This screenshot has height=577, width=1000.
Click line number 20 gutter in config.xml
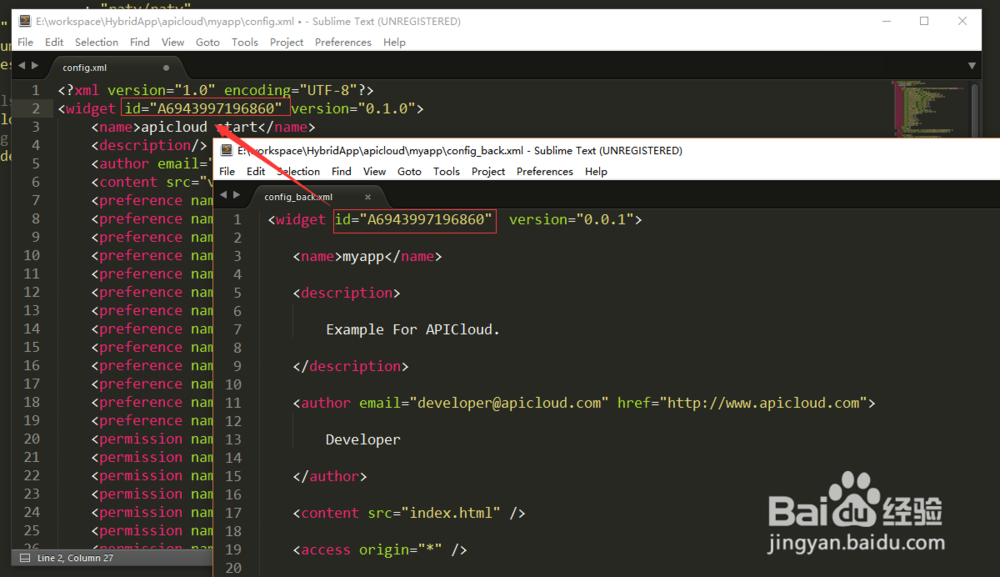(32, 439)
